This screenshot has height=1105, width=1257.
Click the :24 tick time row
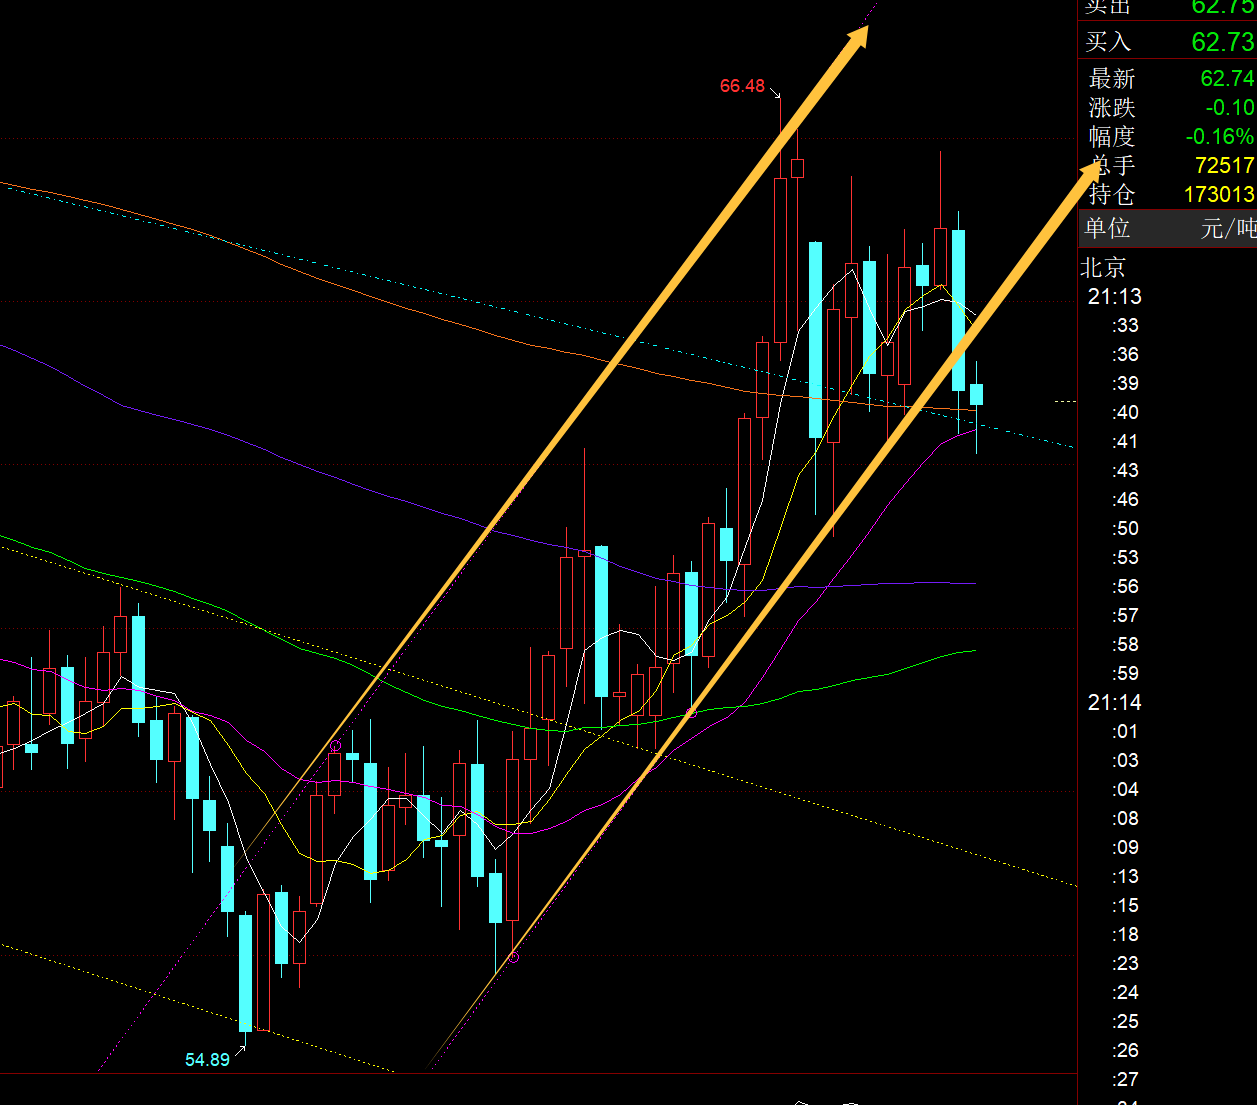1125,992
